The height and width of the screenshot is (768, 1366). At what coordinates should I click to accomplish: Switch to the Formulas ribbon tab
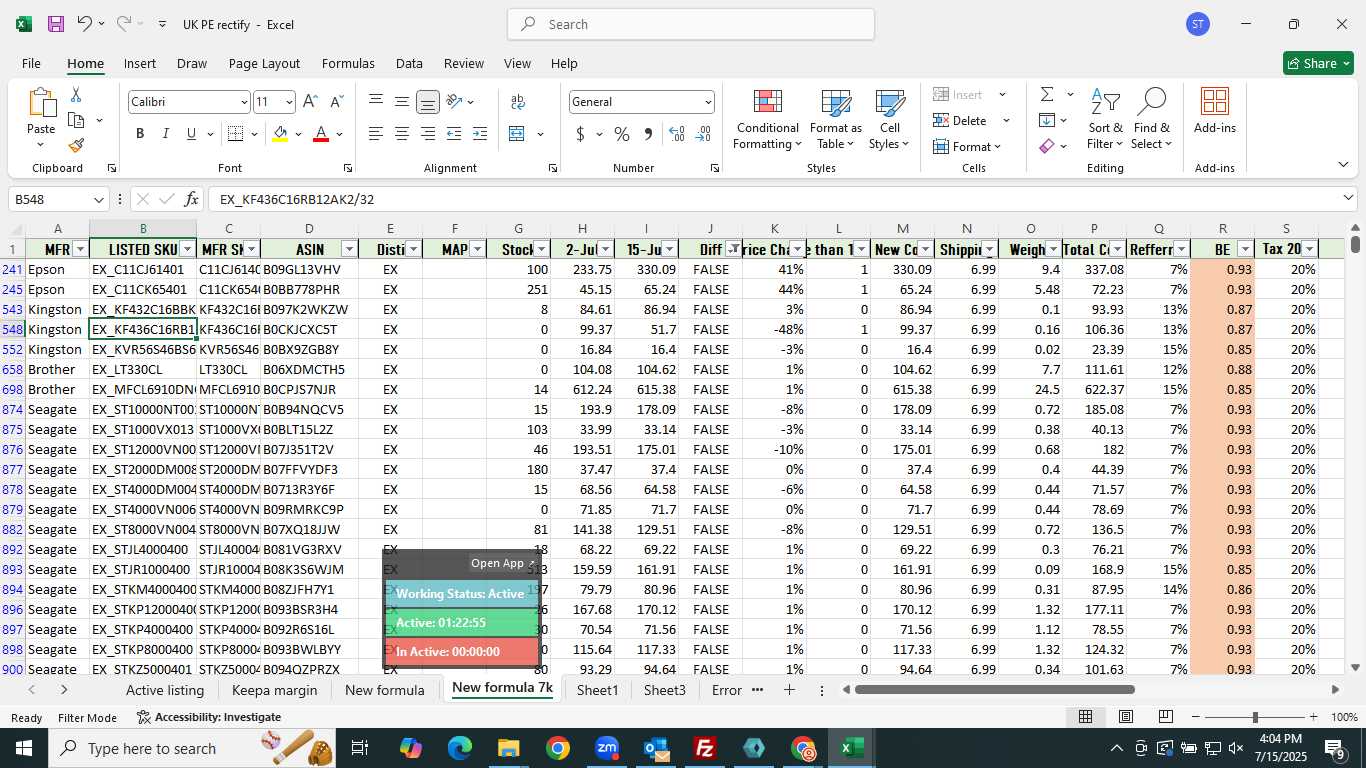point(348,63)
